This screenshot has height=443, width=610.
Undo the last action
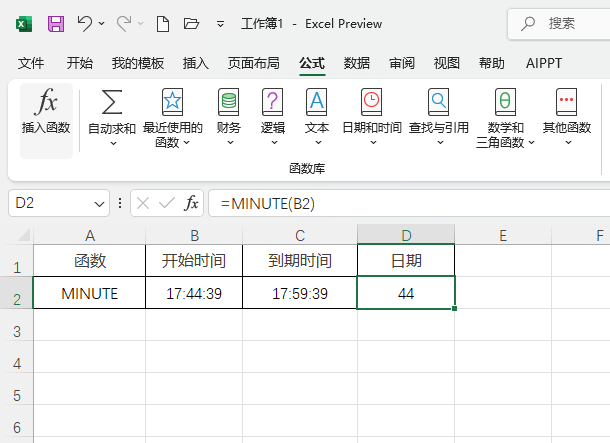coord(84,24)
